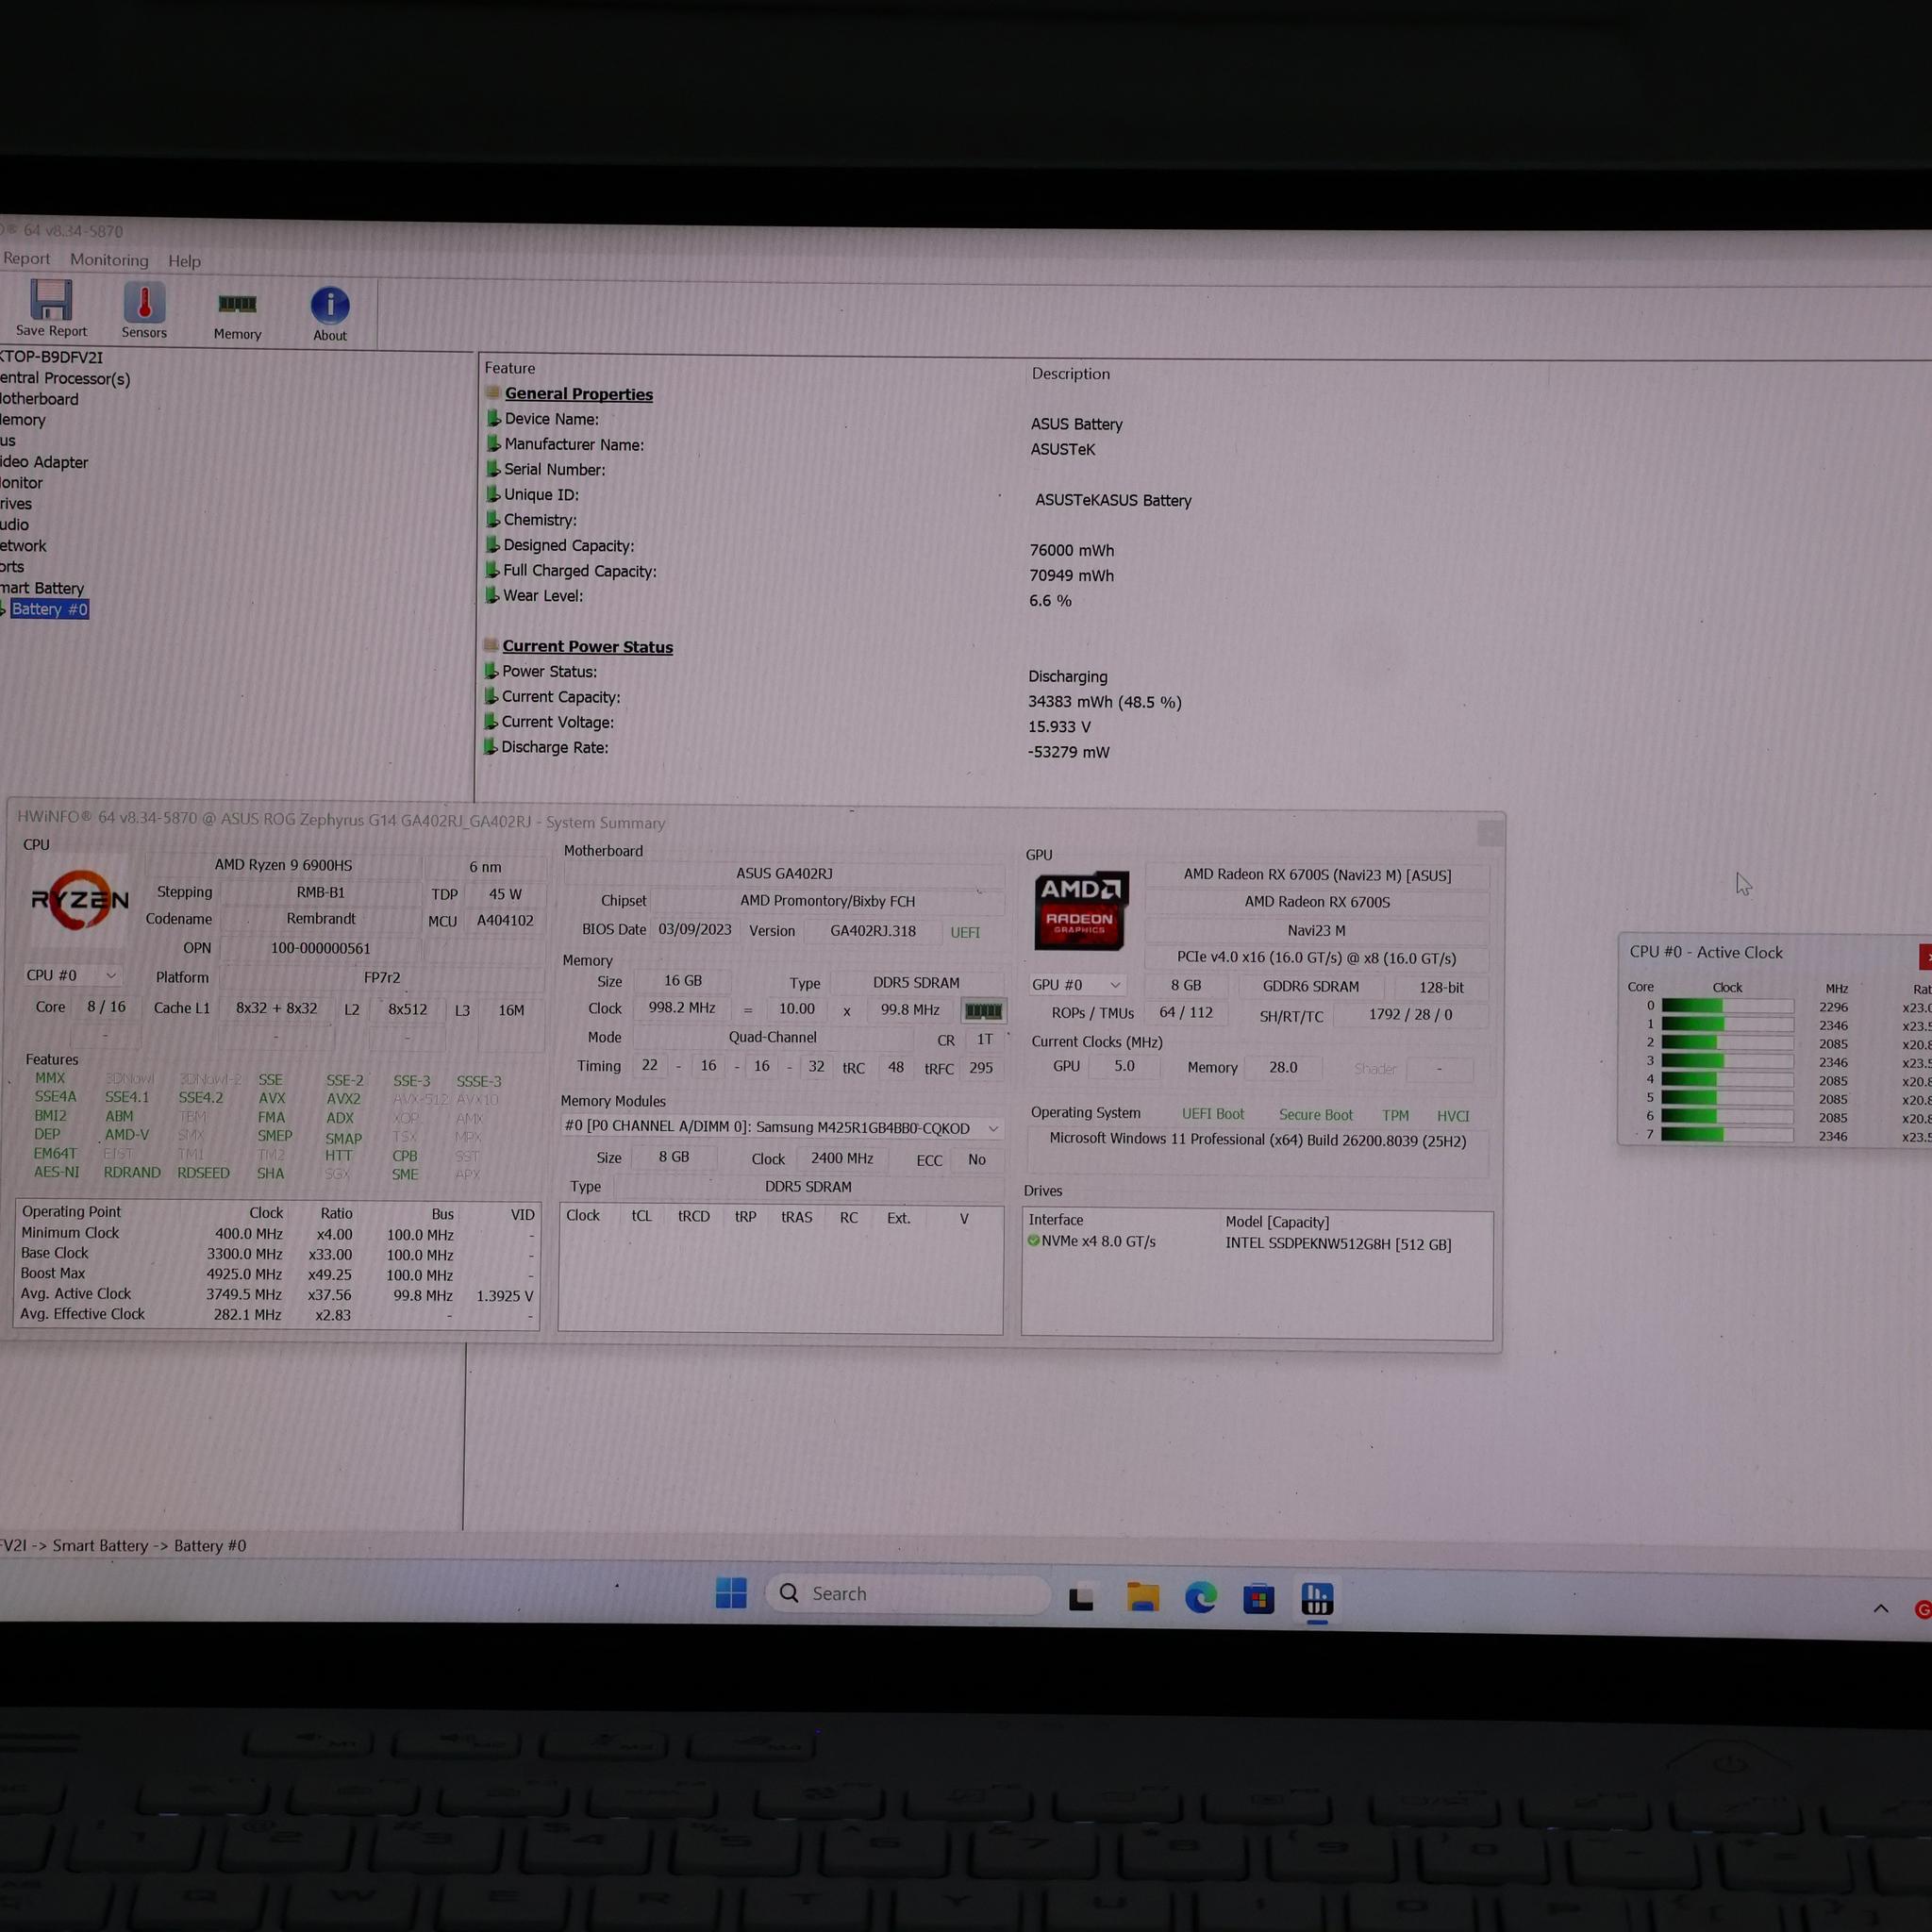Click the taskbar Search box
Image resolution: width=1932 pixels, height=1932 pixels.
pyautogui.click(x=907, y=1593)
